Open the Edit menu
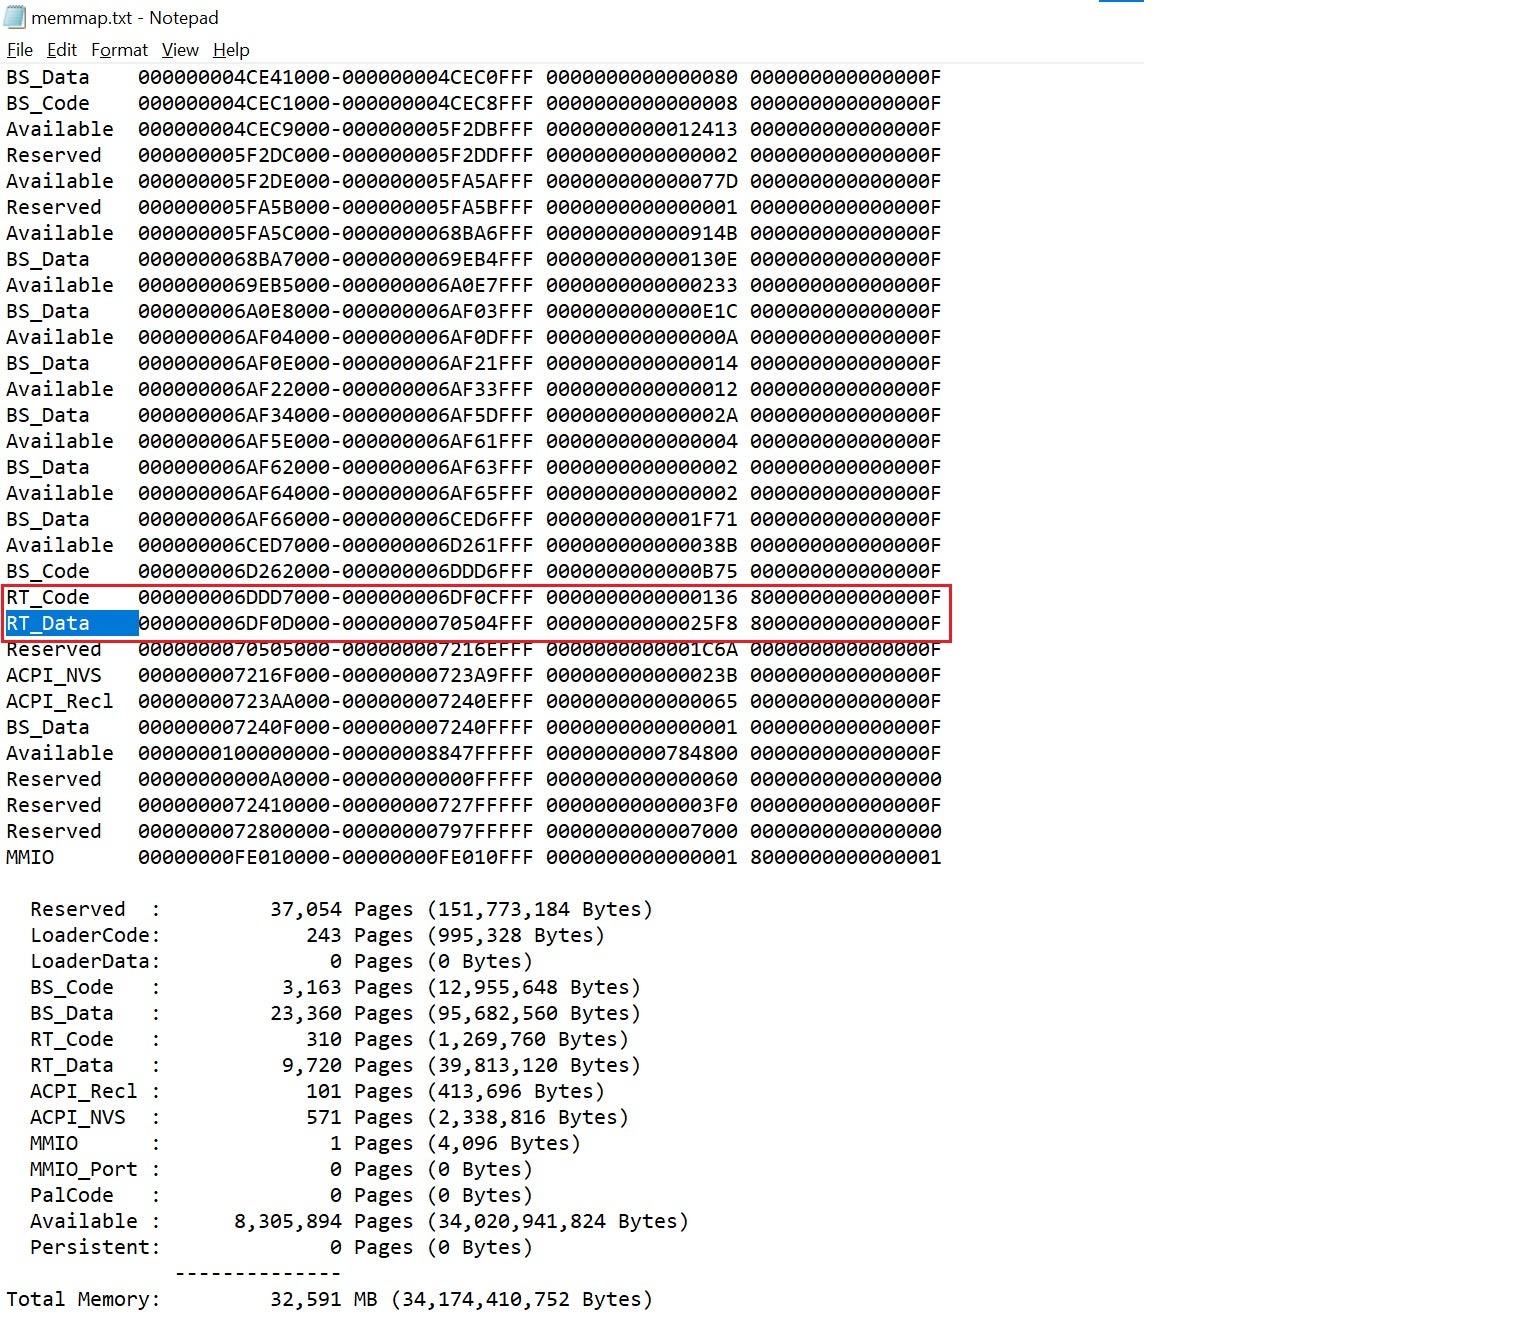This screenshot has width=1536, height=1332. [x=61, y=50]
